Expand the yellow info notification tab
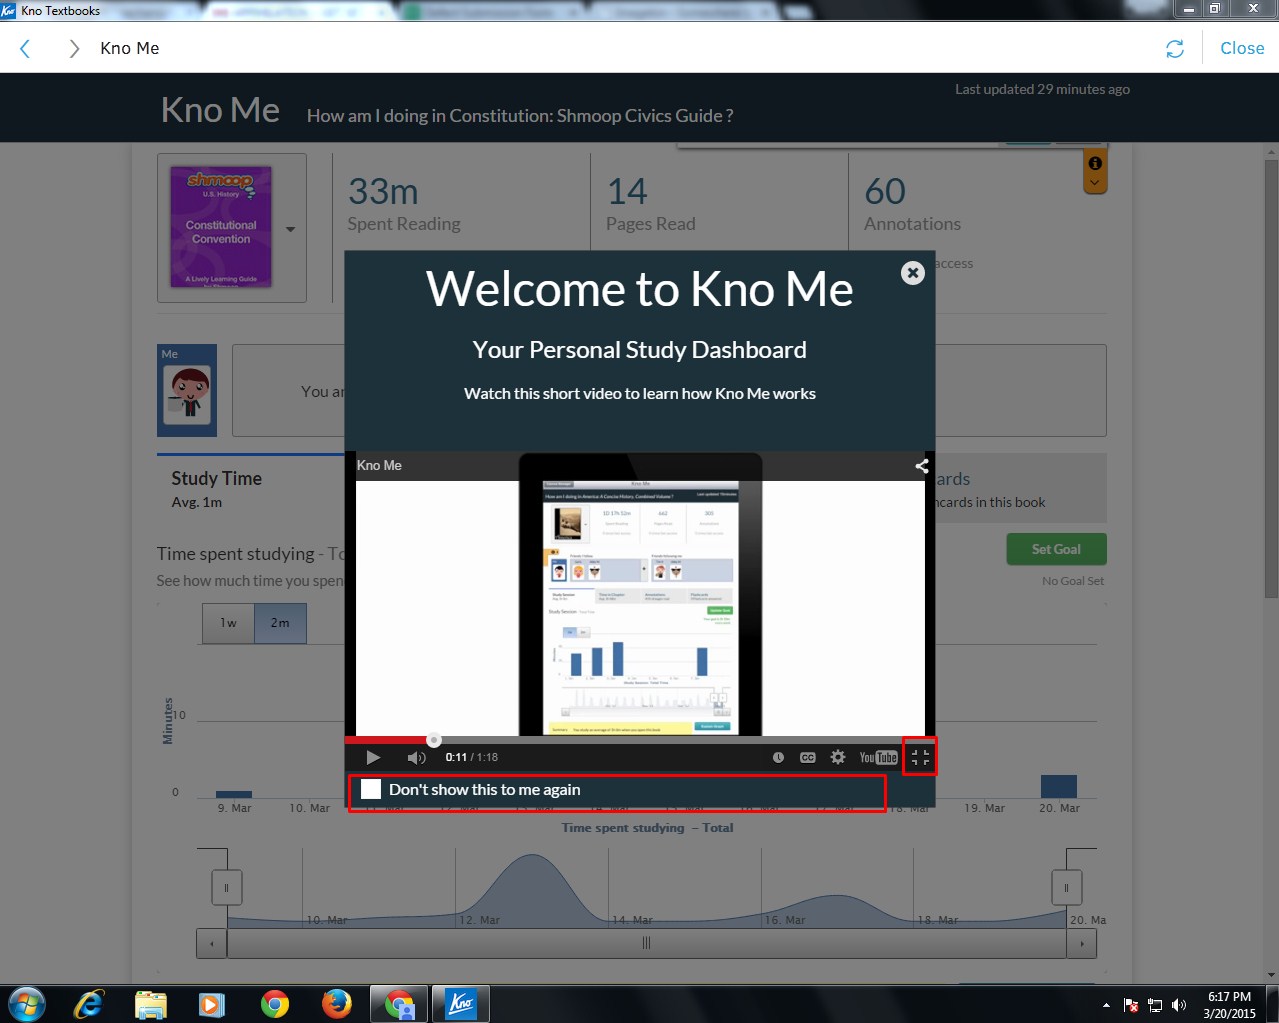Viewport: 1279px width, 1023px height. (1095, 171)
